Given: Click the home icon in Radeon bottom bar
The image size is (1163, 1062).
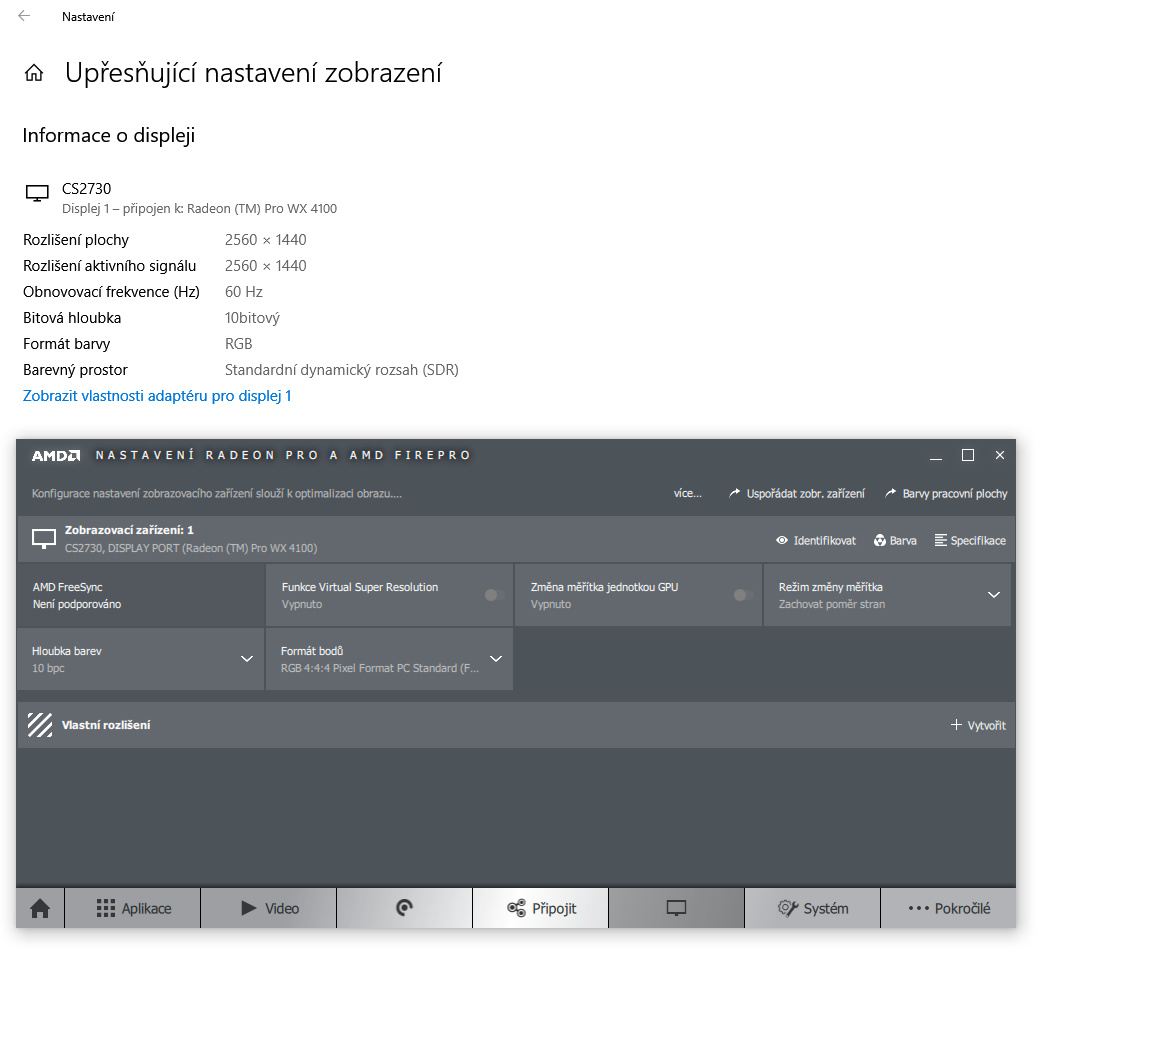Looking at the screenshot, I should coord(40,908).
